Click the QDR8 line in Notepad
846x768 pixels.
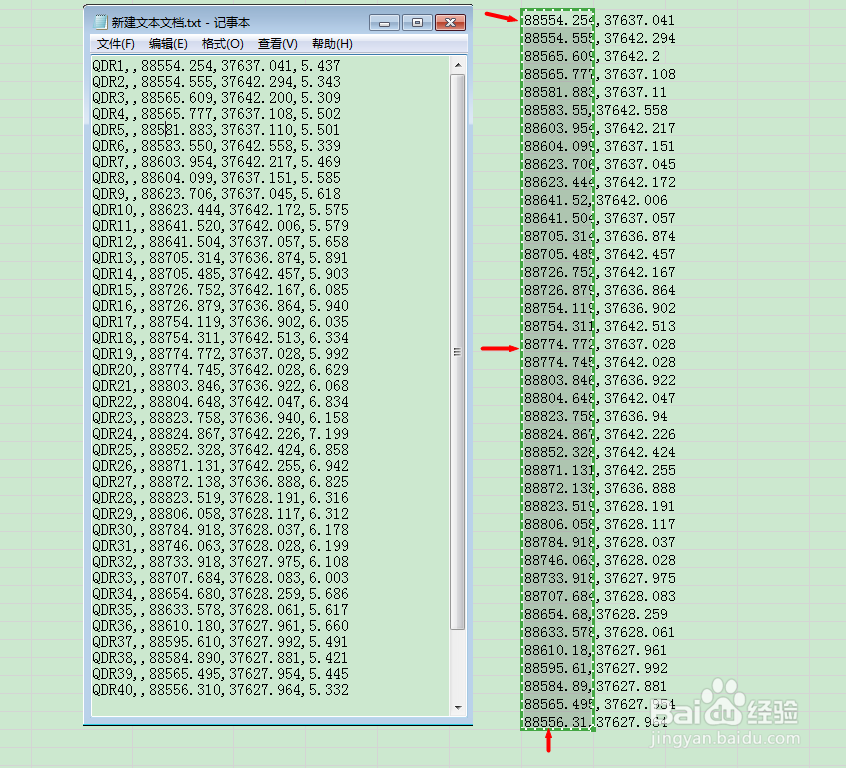point(216,178)
